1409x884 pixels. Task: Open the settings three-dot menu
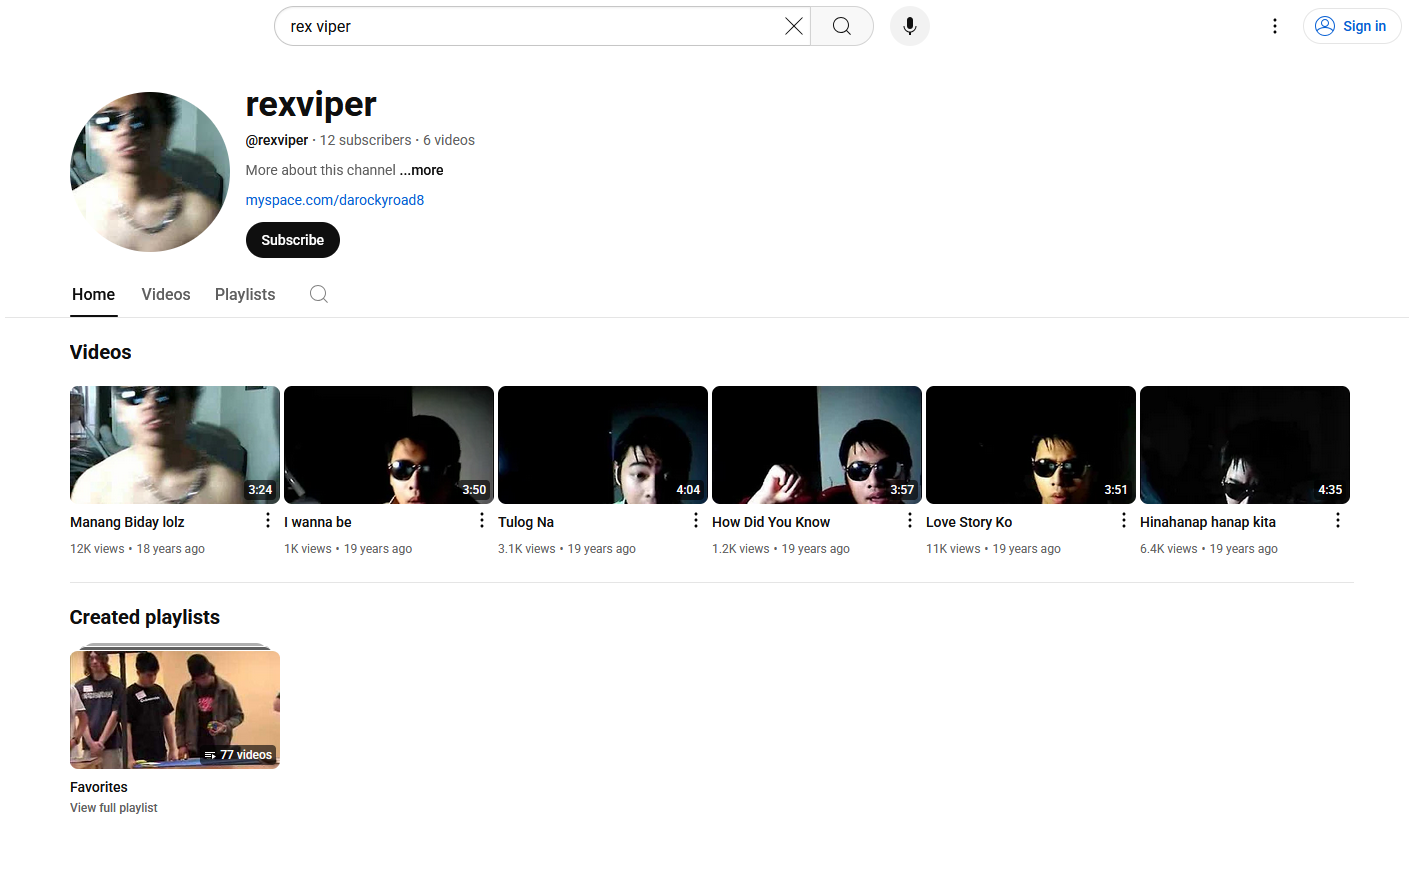tap(1274, 26)
